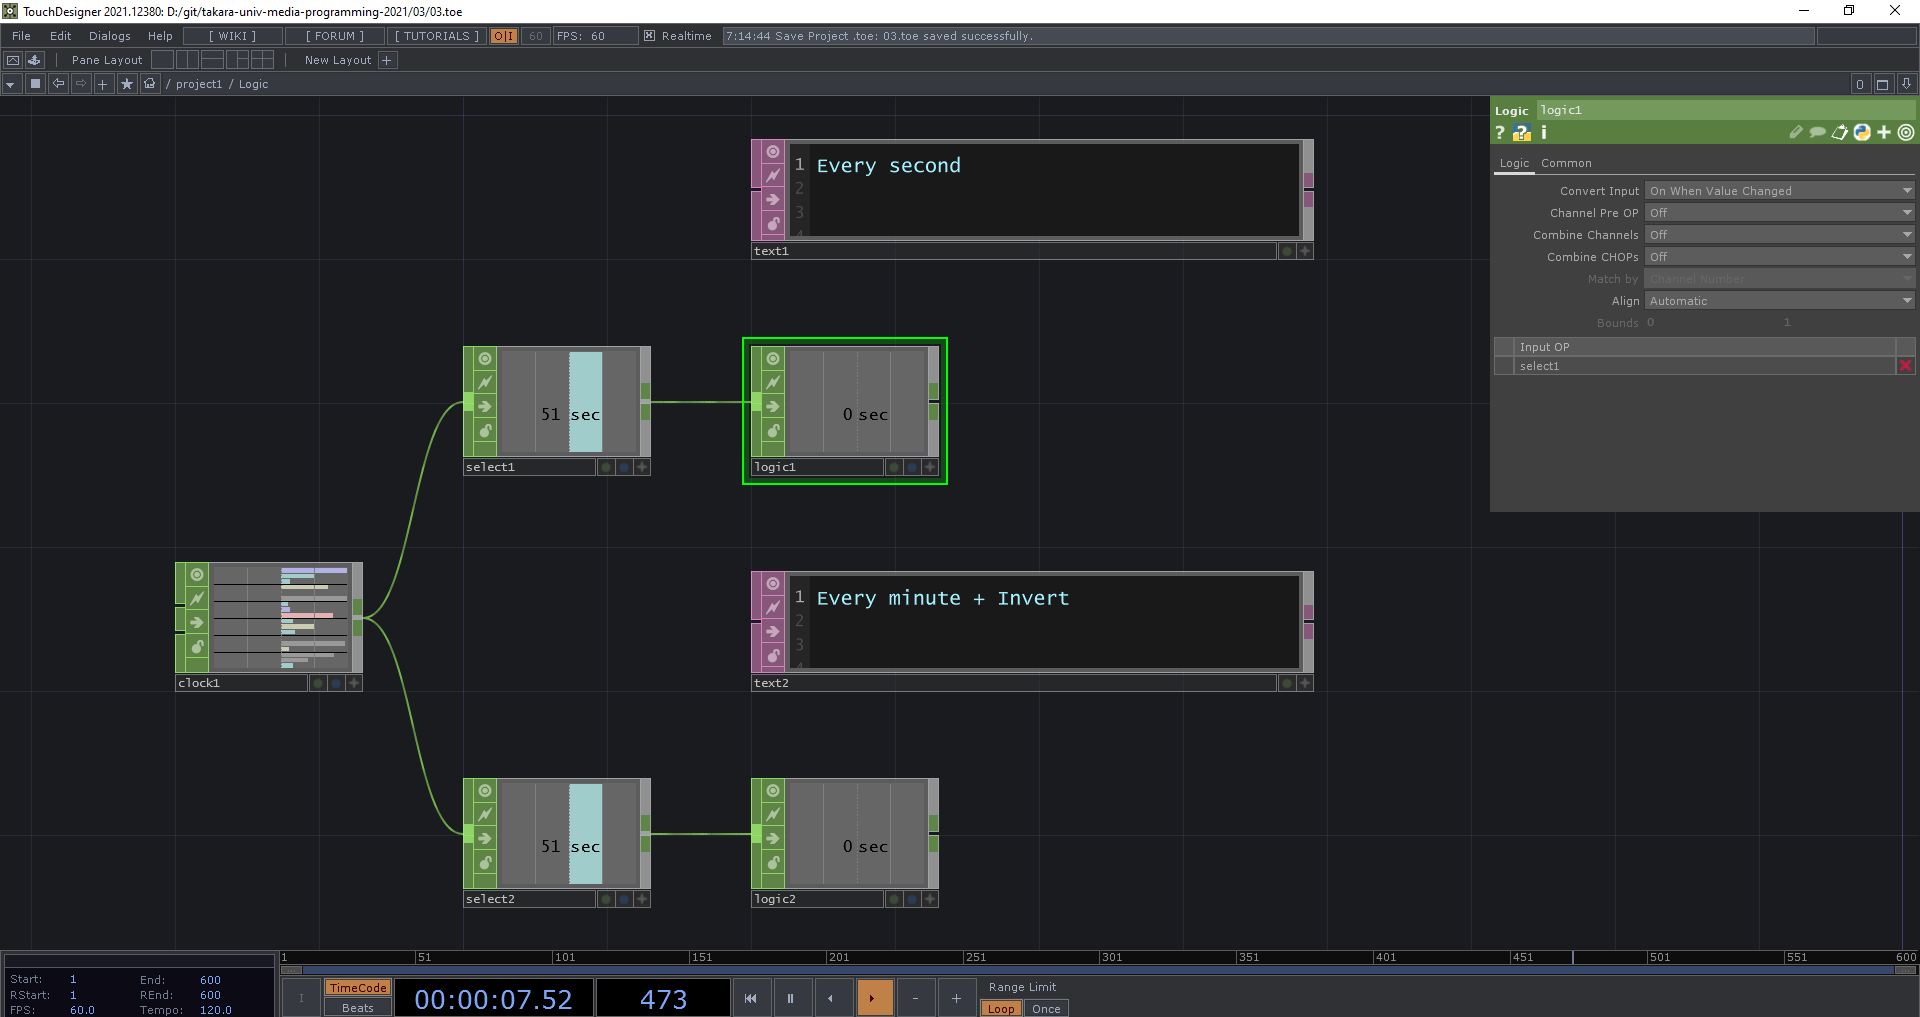The height and width of the screenshot is (1017, 1920).
Task: Switch to the Common parameter tab
Action: (x=1566, y=163)
